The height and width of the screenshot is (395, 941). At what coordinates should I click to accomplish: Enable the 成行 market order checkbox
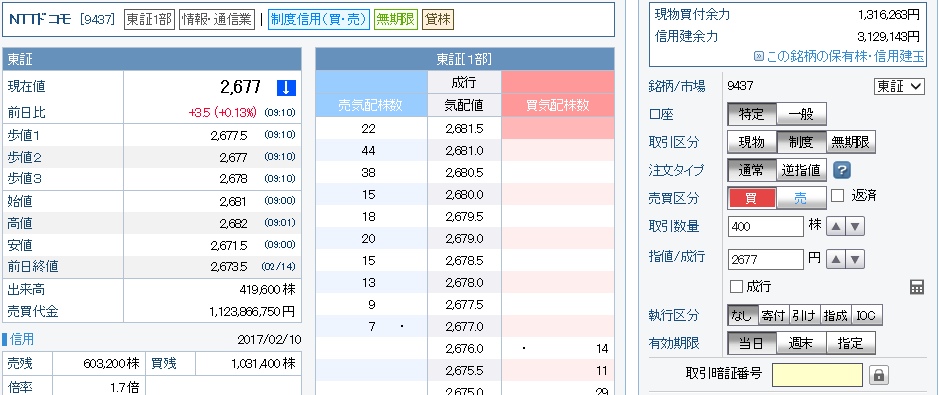[736, 287]
